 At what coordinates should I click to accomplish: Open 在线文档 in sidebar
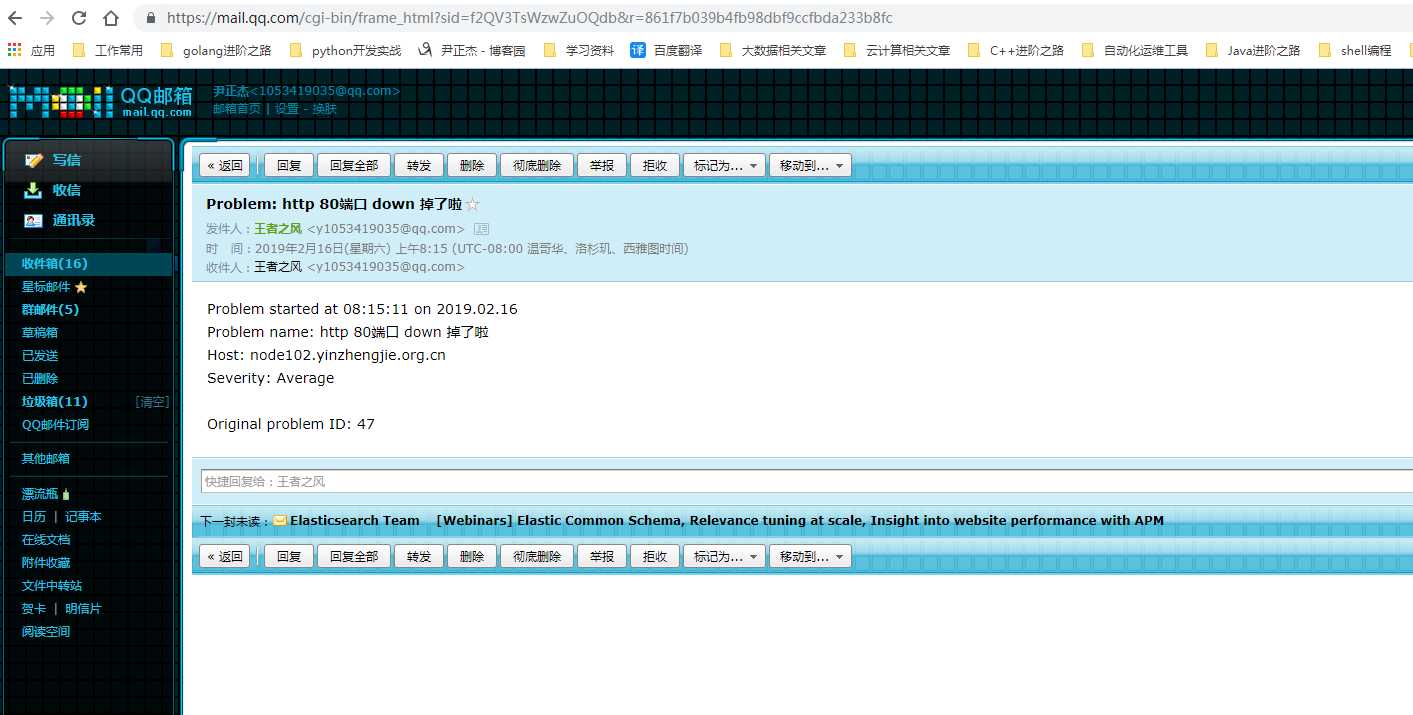46,540
